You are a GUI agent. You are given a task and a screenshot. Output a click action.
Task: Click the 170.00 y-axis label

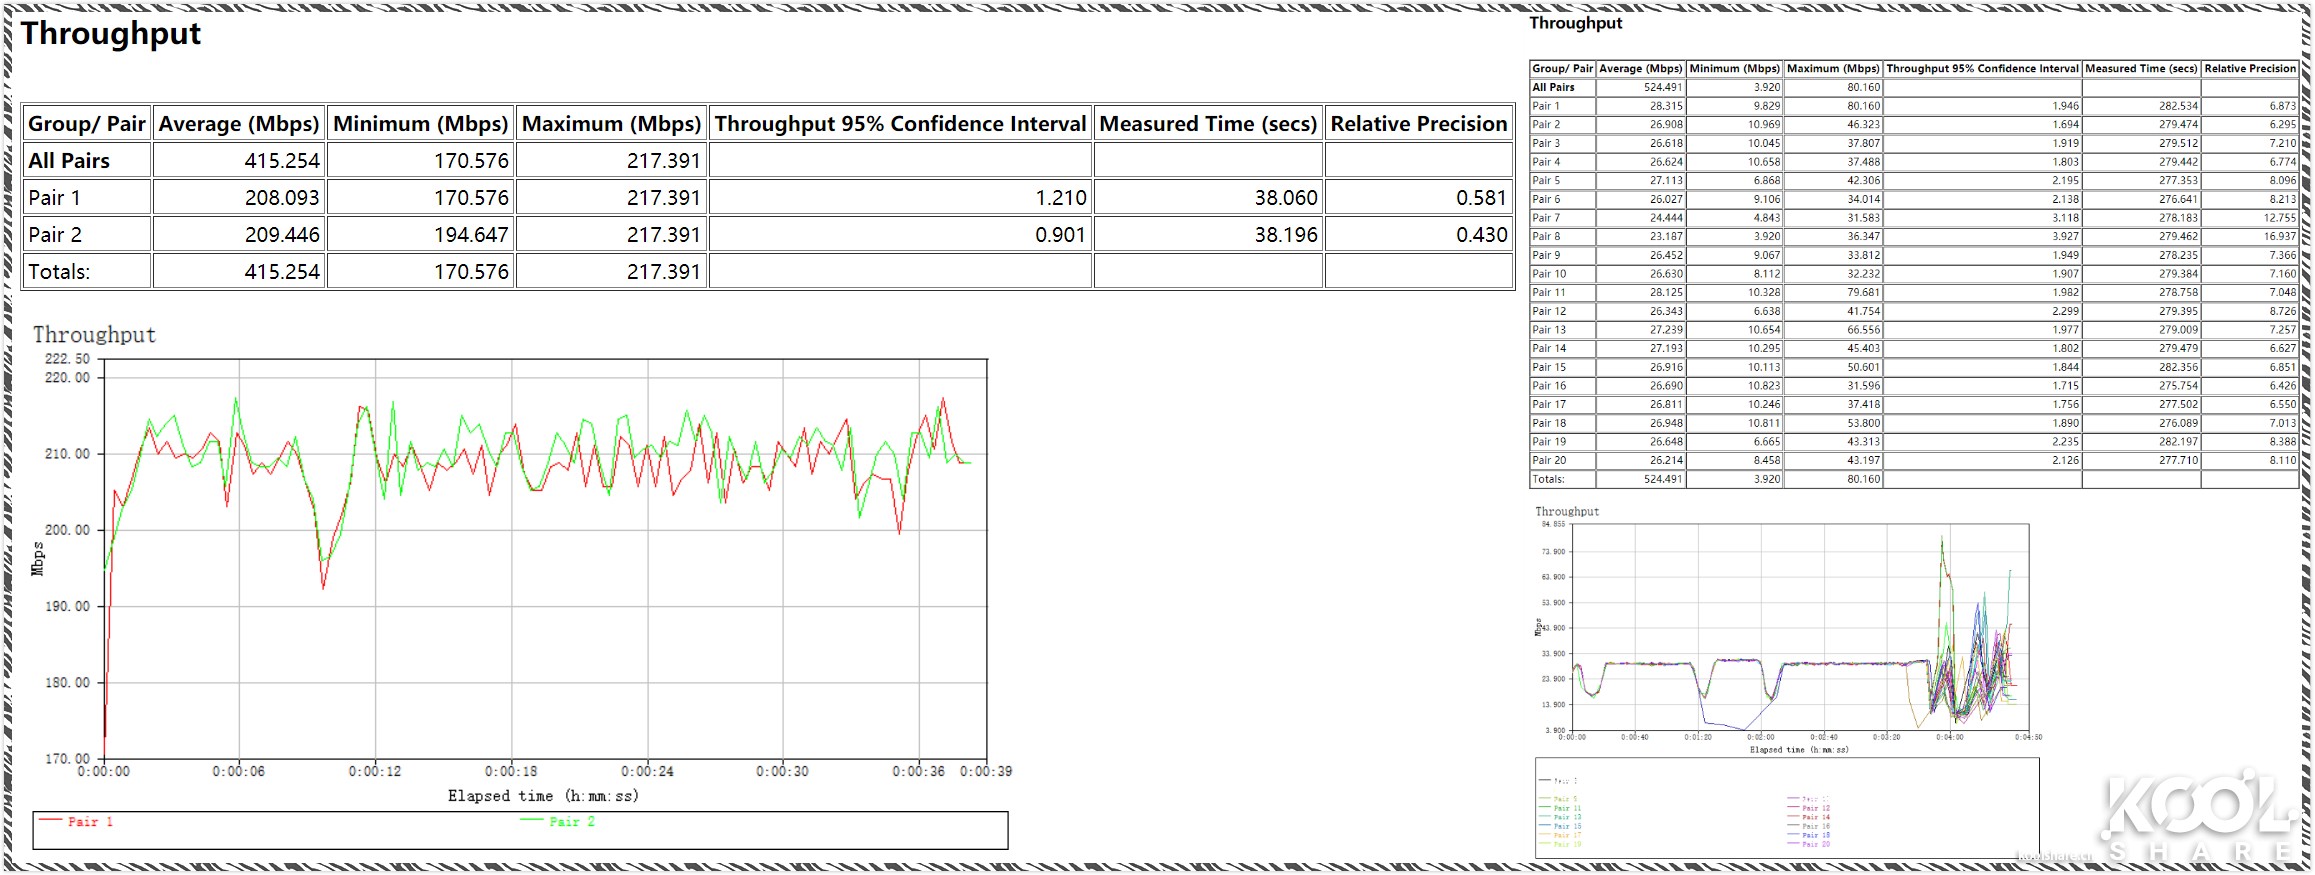(x=67, y=759)
